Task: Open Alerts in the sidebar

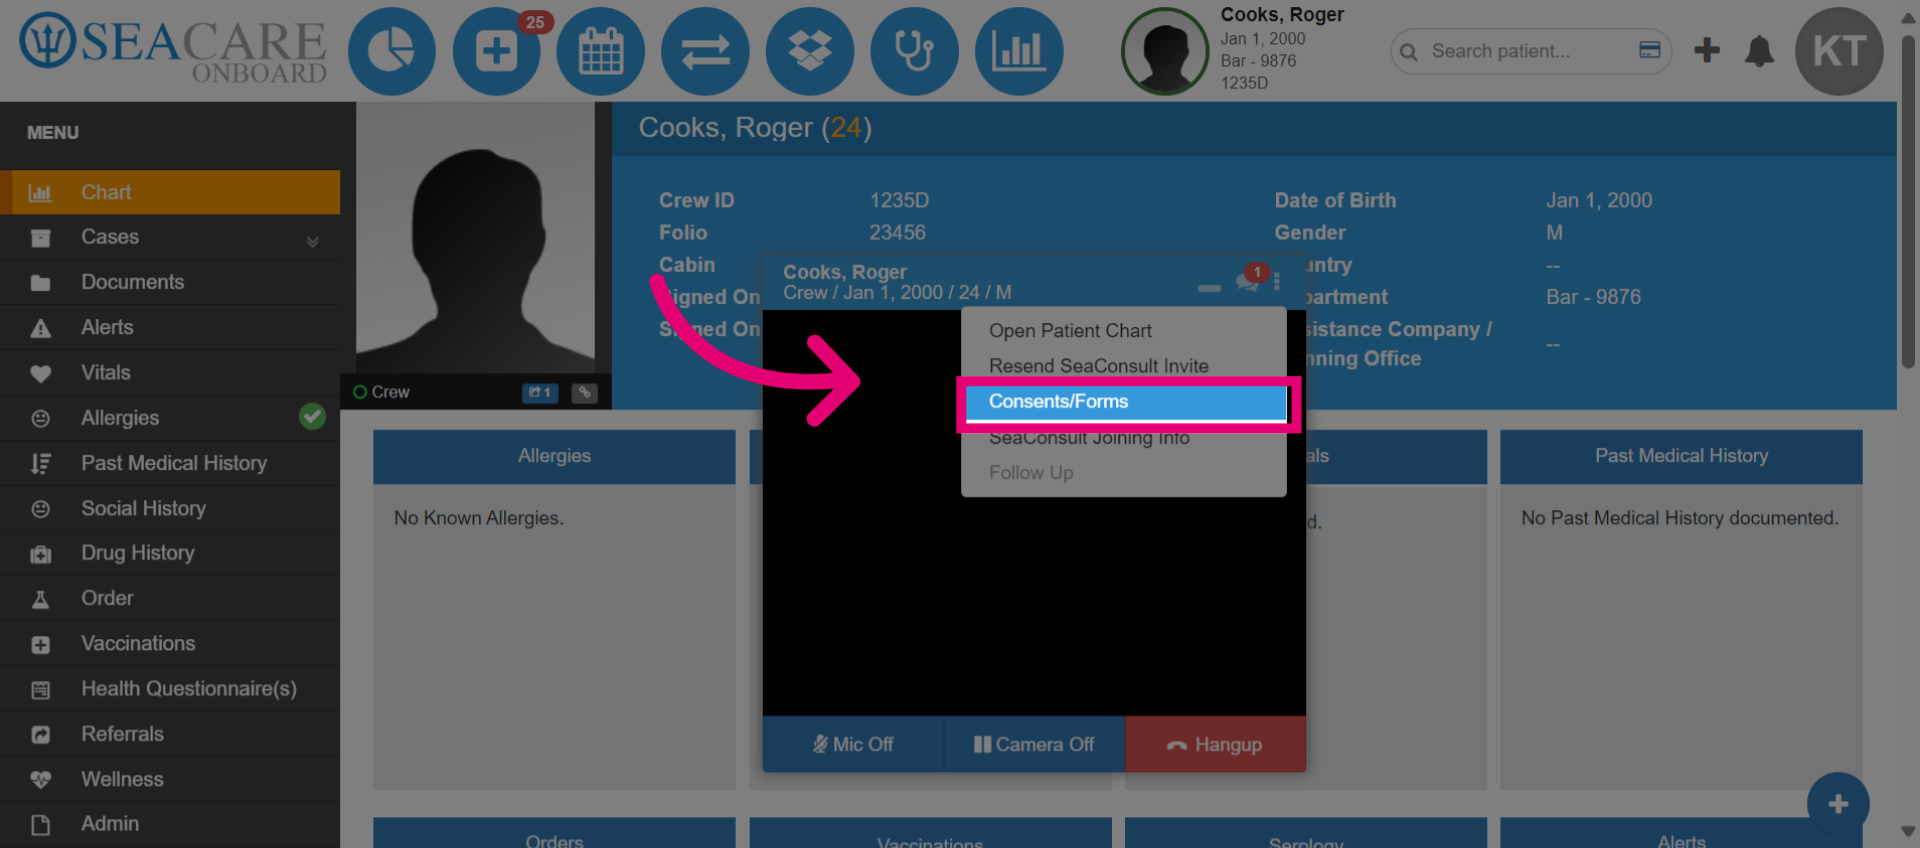Action: point(170,327)
